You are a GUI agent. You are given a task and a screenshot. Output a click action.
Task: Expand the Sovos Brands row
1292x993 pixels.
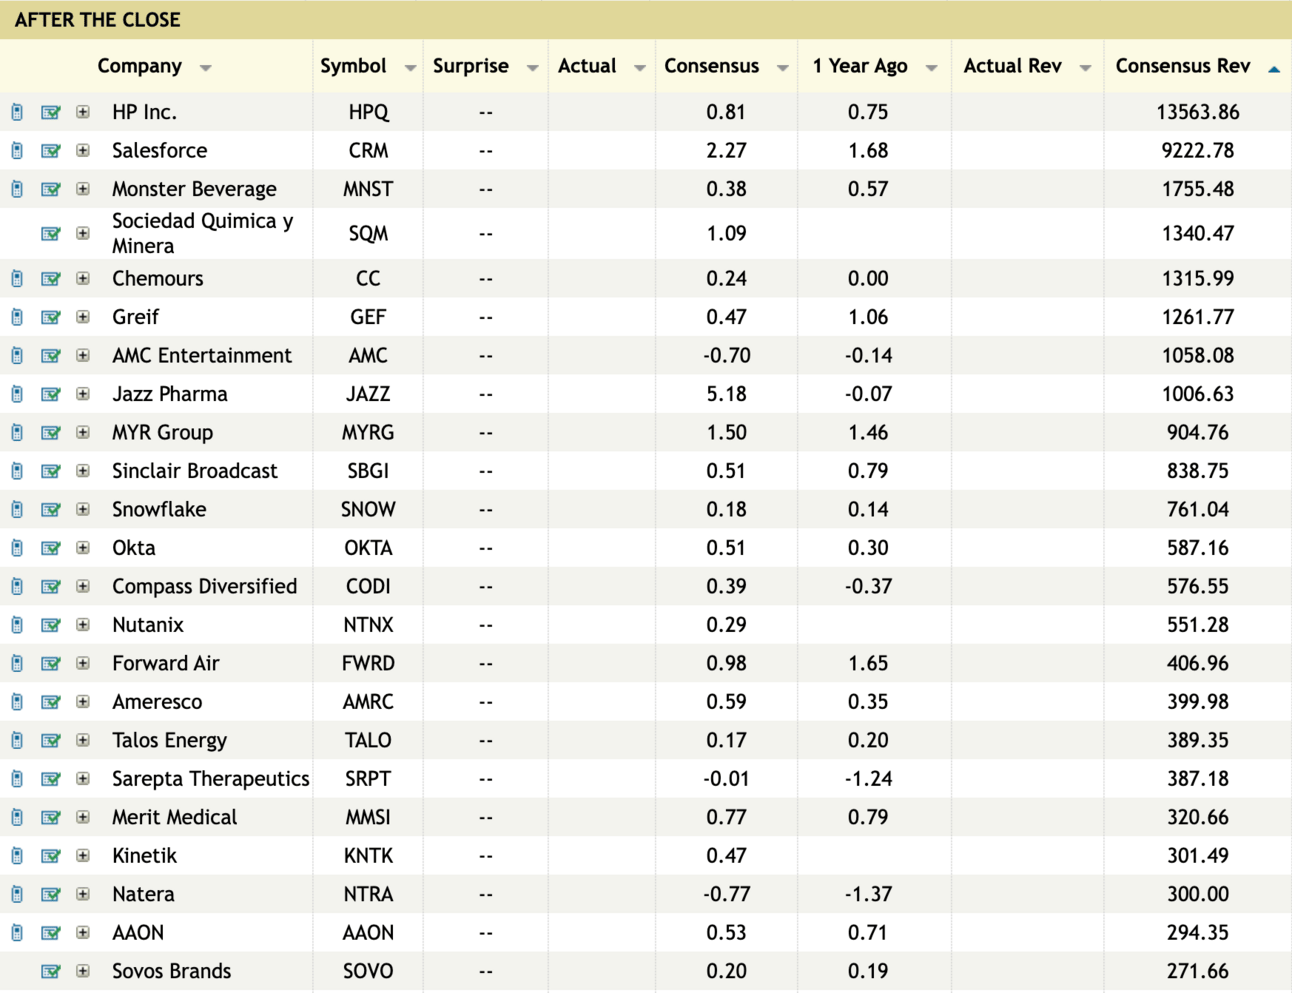coord(83,972)
